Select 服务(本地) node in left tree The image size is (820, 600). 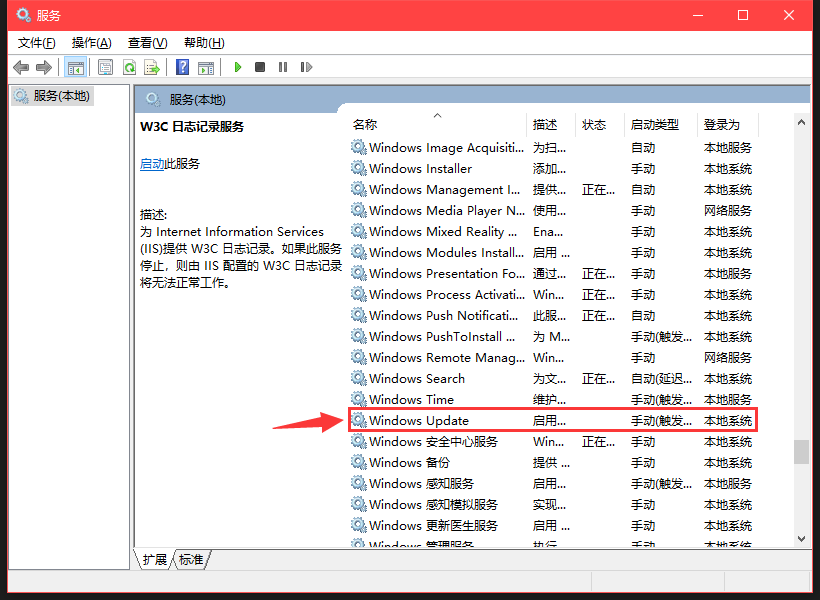(x=53, y=96)
